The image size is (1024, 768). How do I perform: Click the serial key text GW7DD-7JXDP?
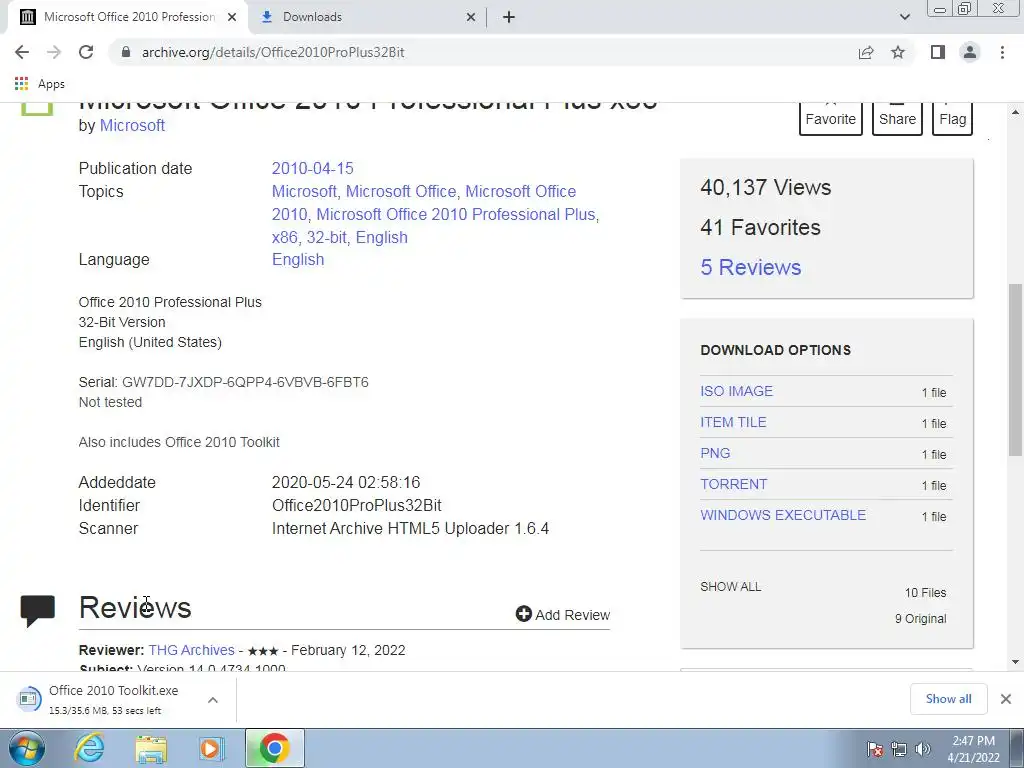245,382
